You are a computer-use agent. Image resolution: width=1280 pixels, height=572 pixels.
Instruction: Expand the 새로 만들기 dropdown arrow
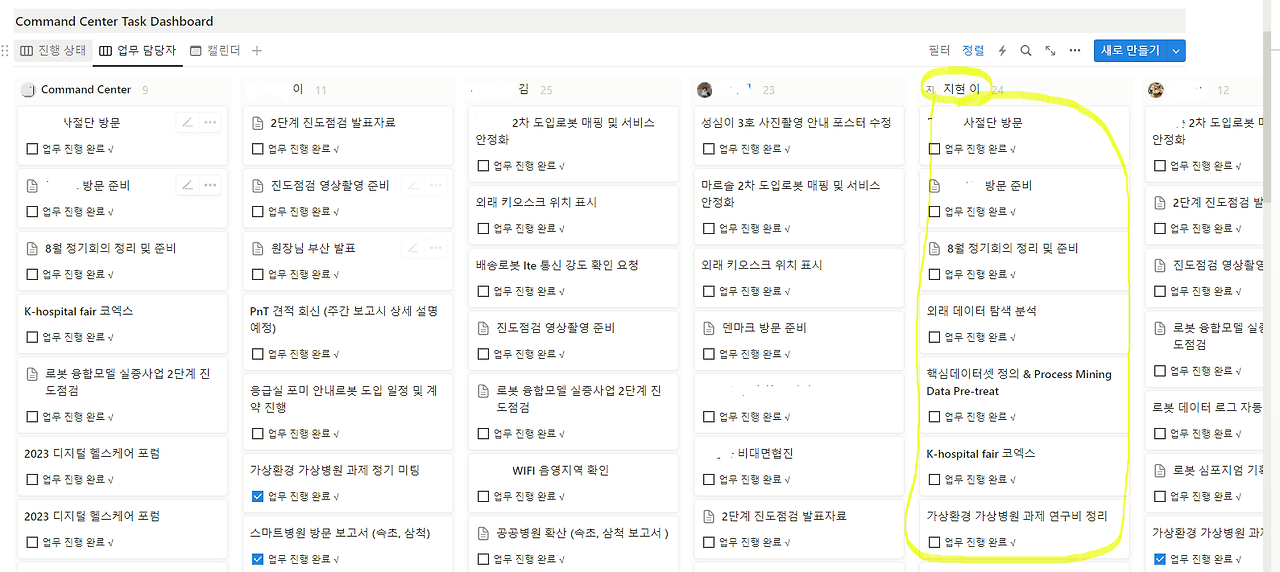pos(1176,50)
